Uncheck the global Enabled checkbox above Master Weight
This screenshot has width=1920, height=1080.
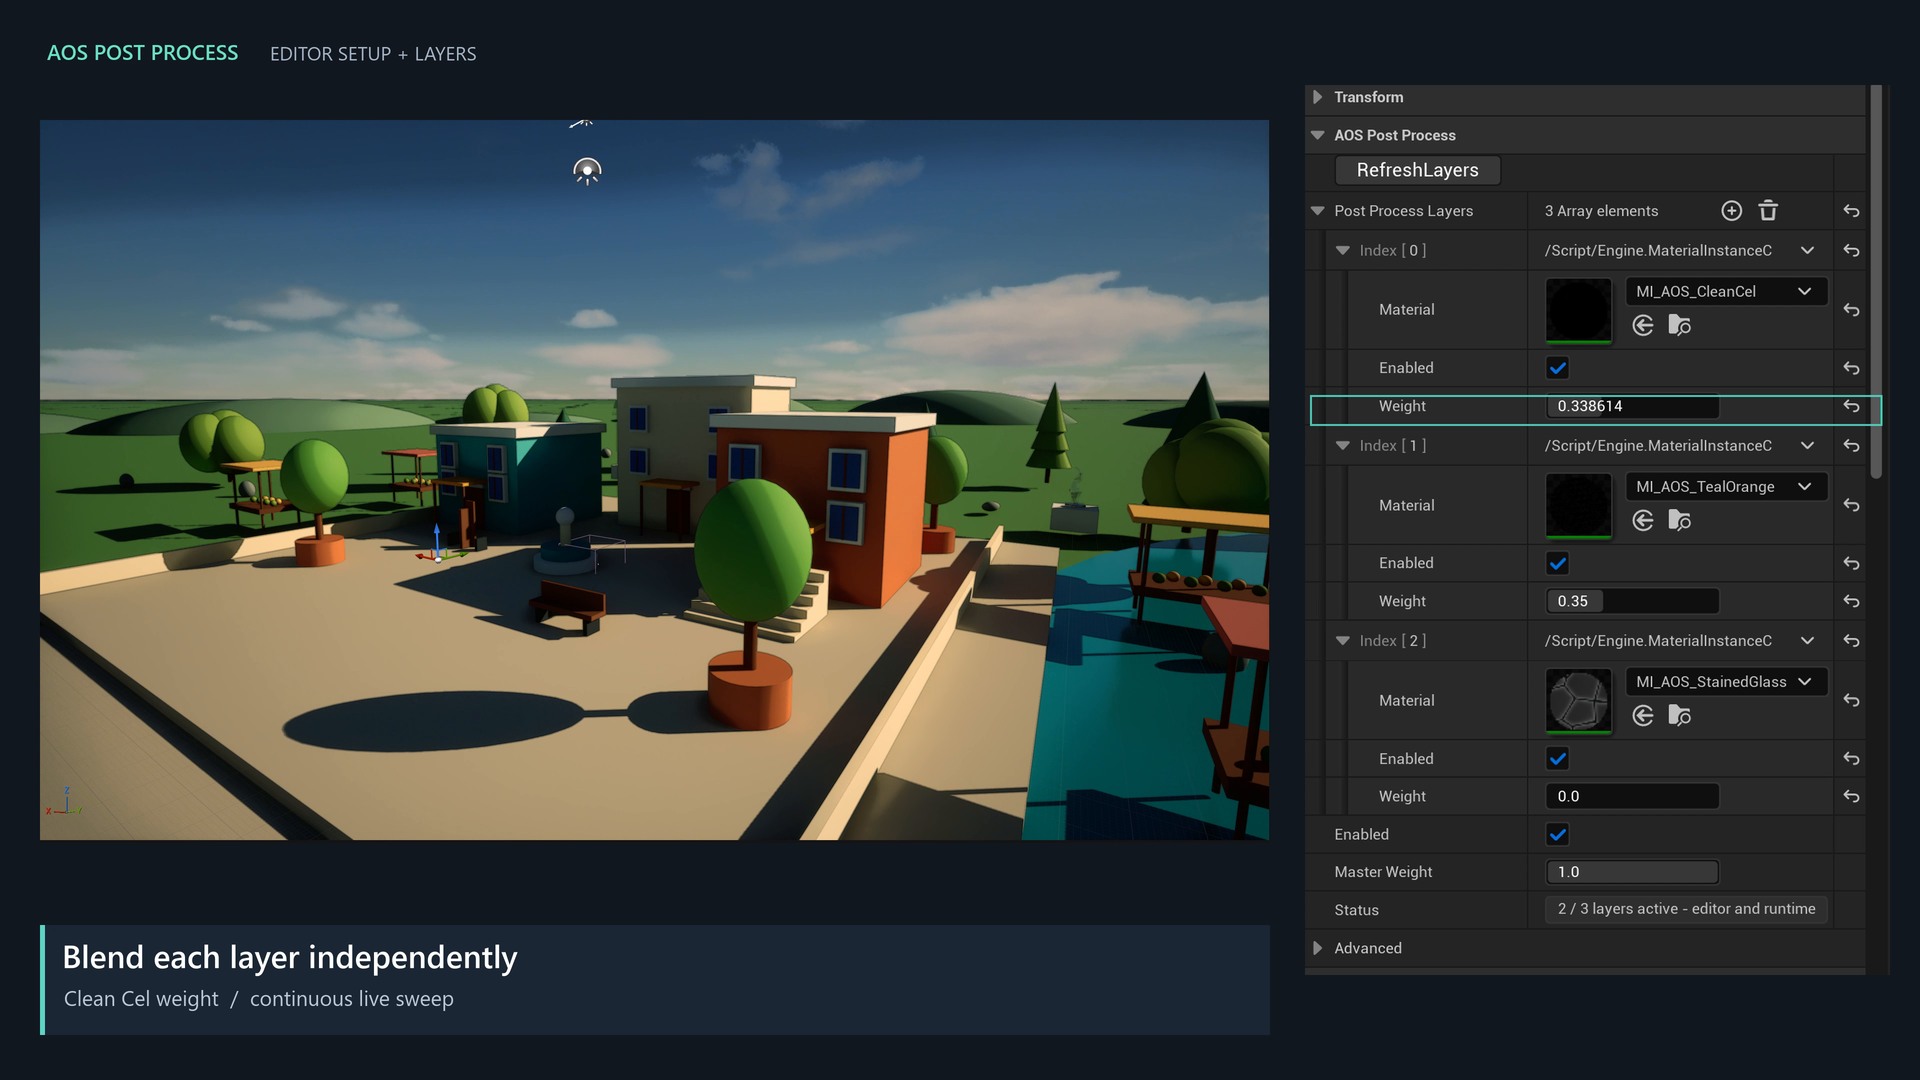pos(1557,834)
